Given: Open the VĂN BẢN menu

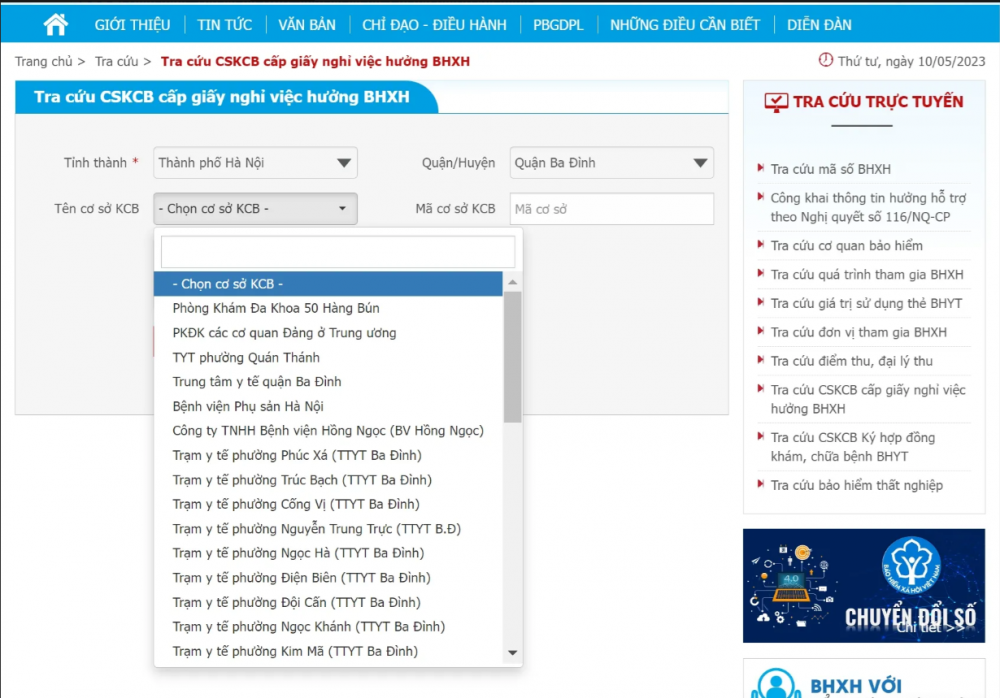Looking at the screenshot, I should pos(306,25).
